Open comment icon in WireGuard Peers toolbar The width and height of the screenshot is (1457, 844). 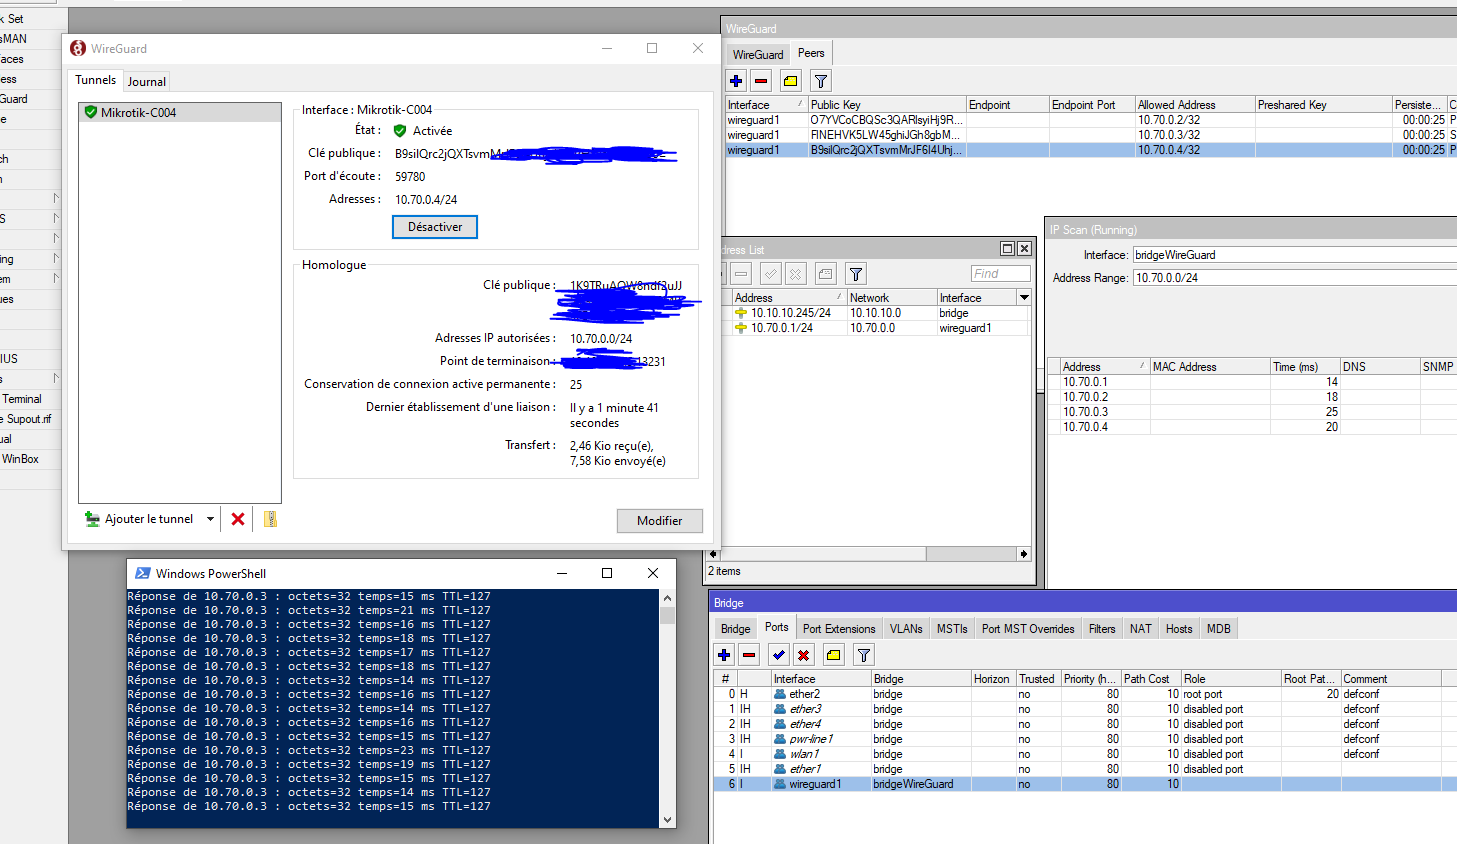click(791, 81)
